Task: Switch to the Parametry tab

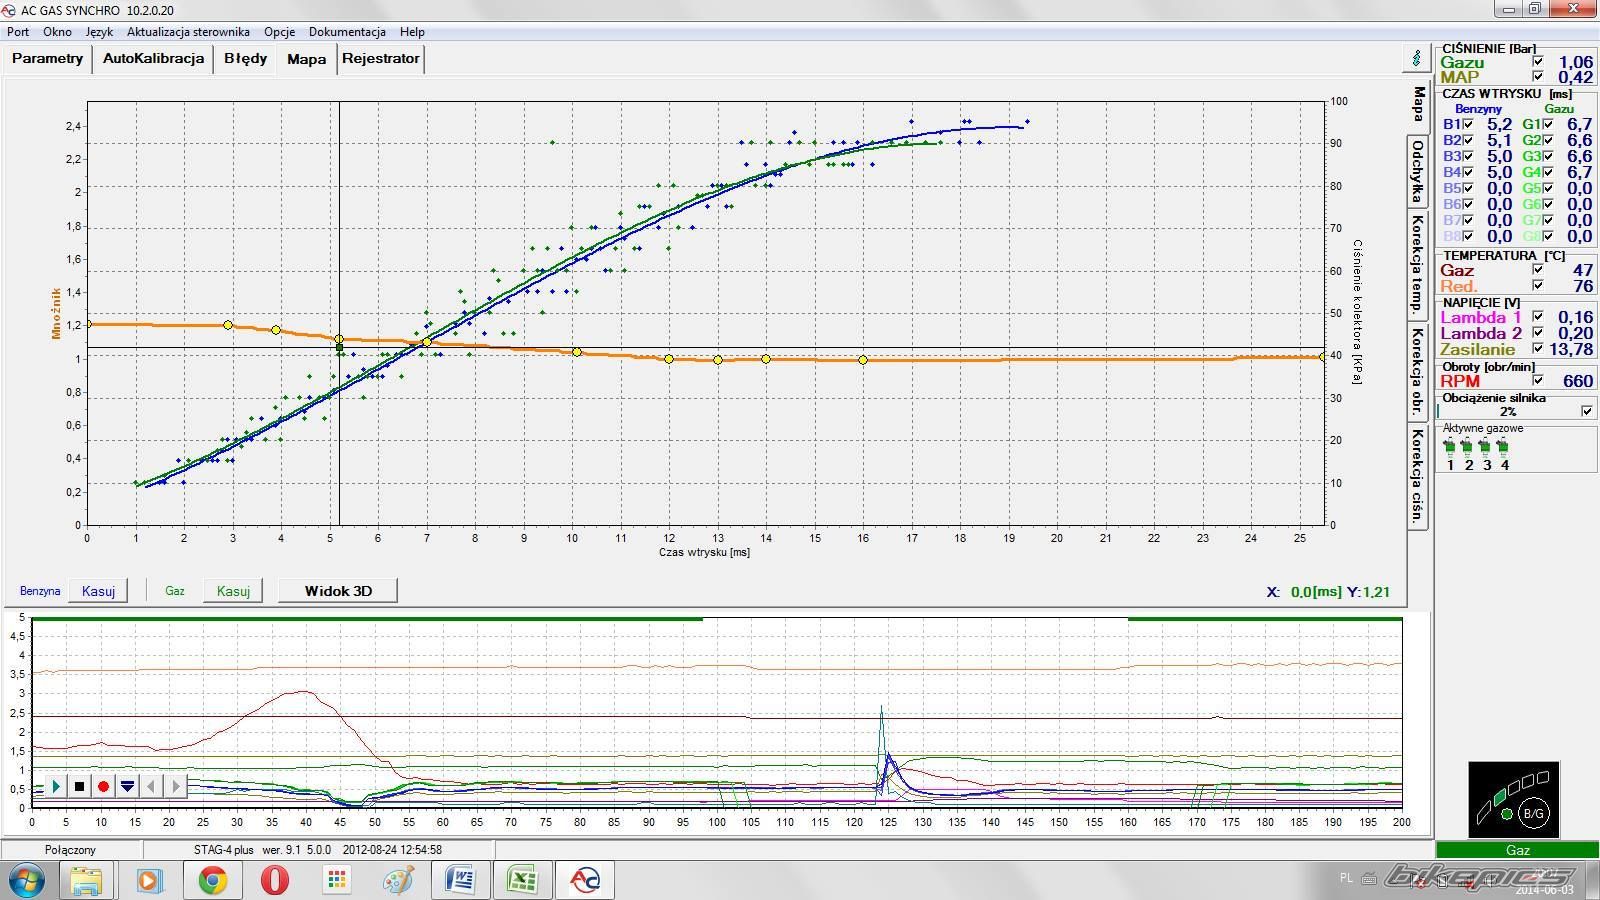Action: click(x=47, y=58)
